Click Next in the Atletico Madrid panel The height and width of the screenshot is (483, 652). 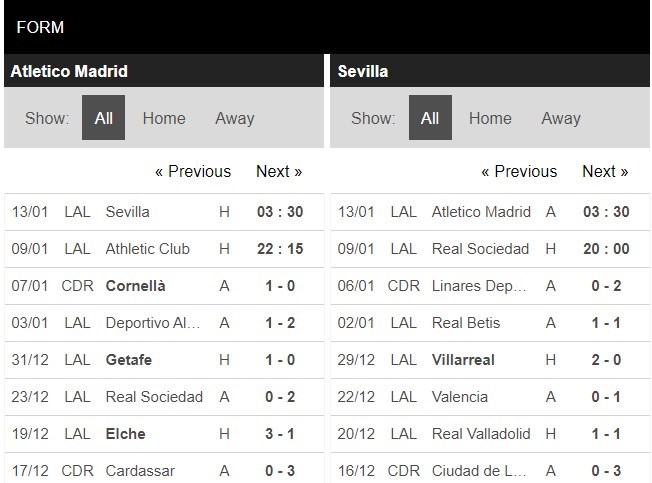pos(279,171)
